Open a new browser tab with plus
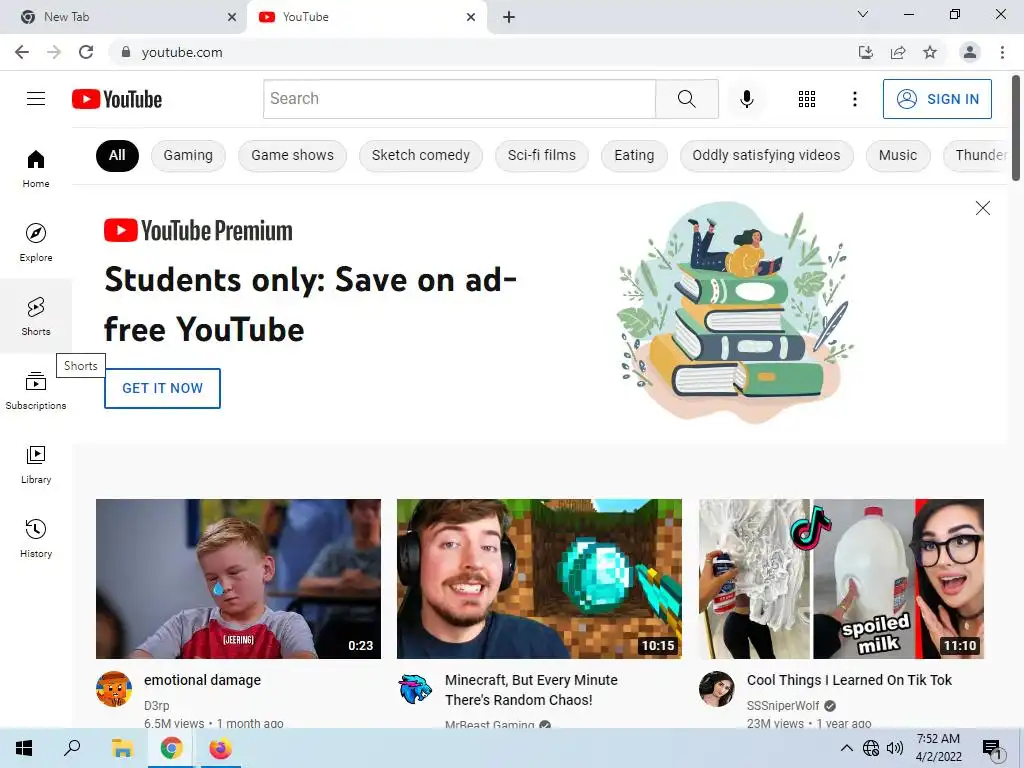The image size is (1024, 768). [x=509, y=17]
